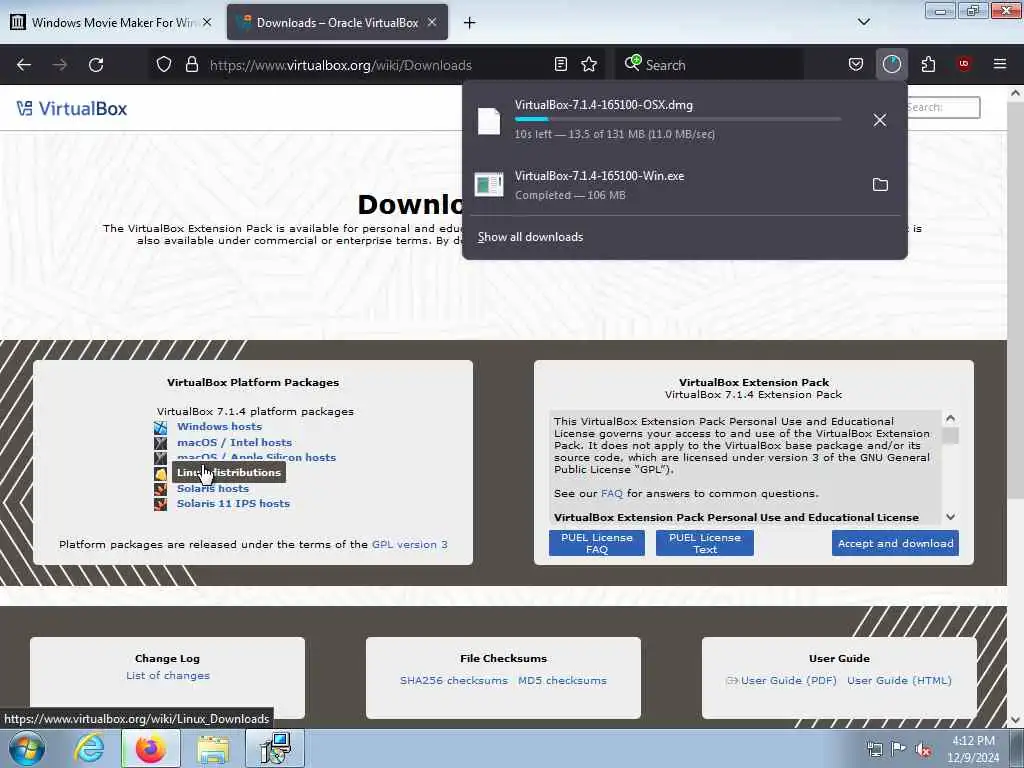Click the PUEL License FAQ button
1024x768 pixels.
(597, 543)
